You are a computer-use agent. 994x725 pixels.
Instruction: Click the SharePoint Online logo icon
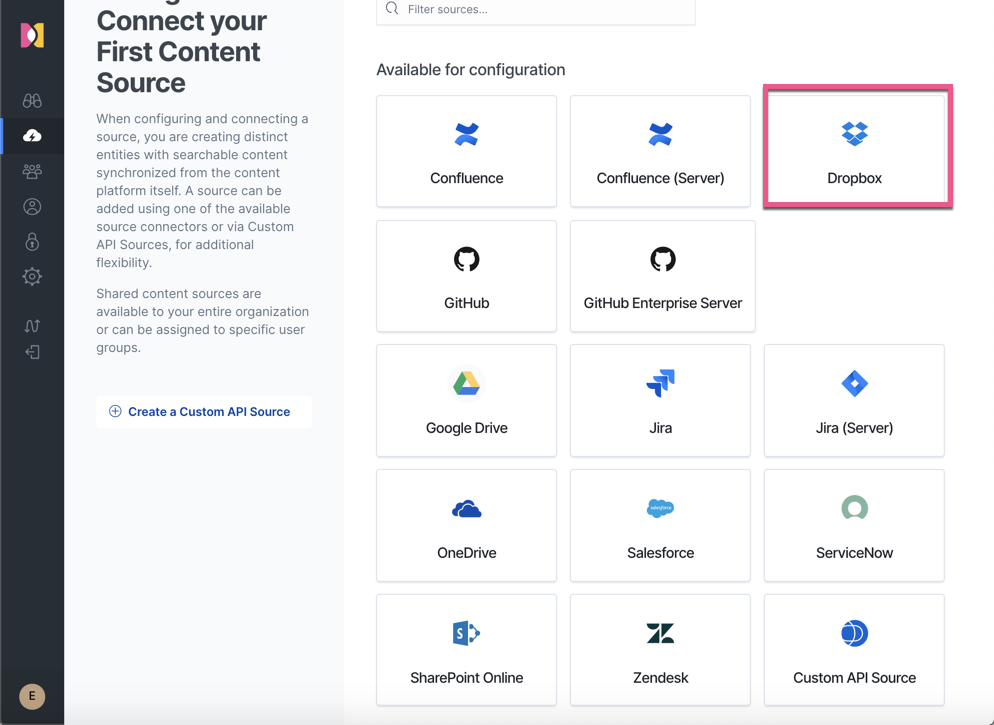point(467,633)
